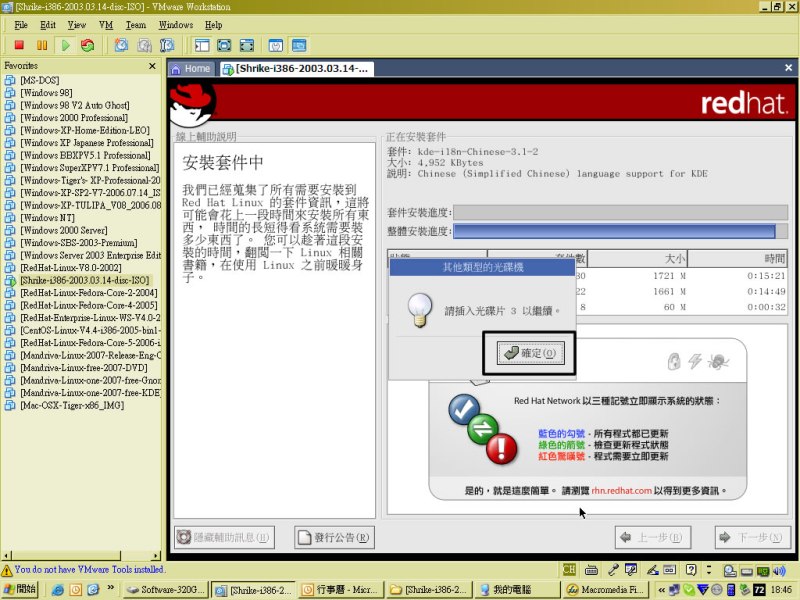
Task: Click the tray icon showing 72
Action: click(760, 590)
